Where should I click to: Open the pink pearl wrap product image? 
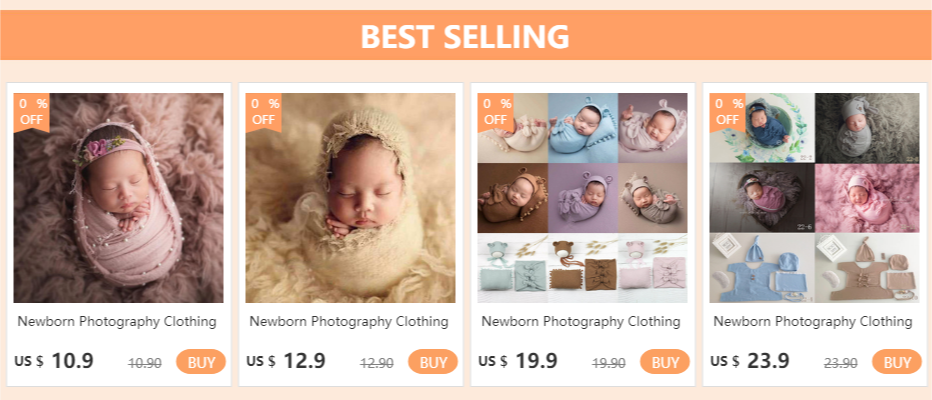coord(118,198)
